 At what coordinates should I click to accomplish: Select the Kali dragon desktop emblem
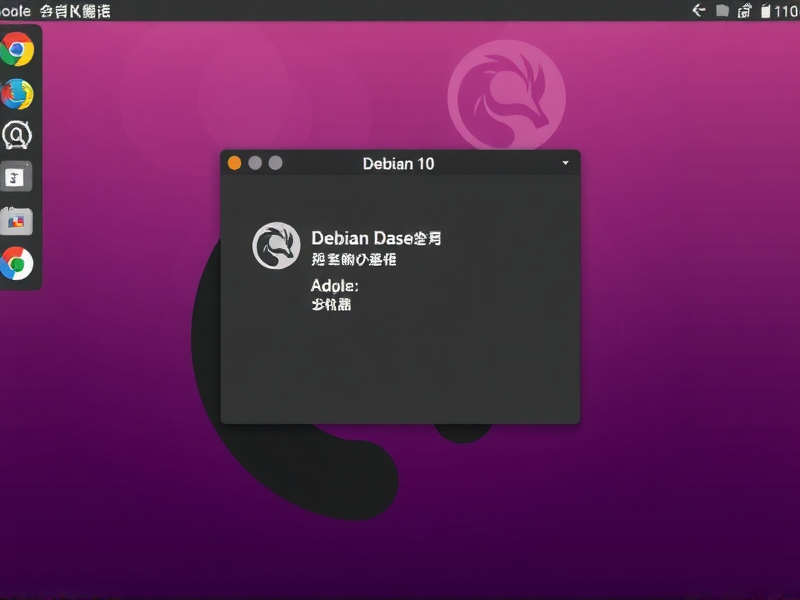click(505, 95)
